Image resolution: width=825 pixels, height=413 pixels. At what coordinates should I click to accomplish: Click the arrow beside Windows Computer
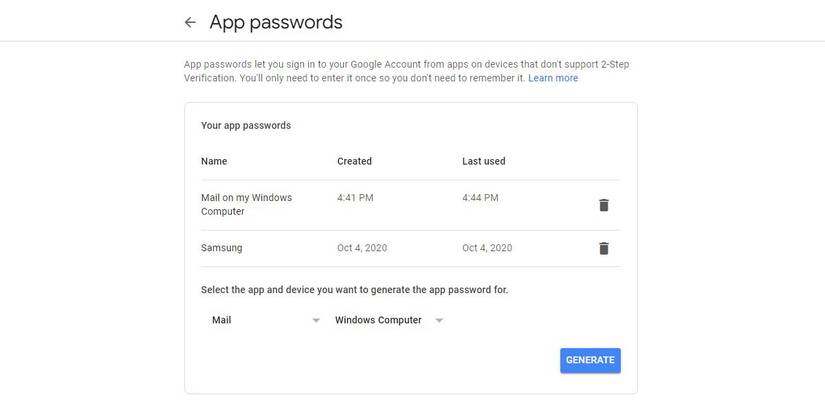(x=439, y=320)
